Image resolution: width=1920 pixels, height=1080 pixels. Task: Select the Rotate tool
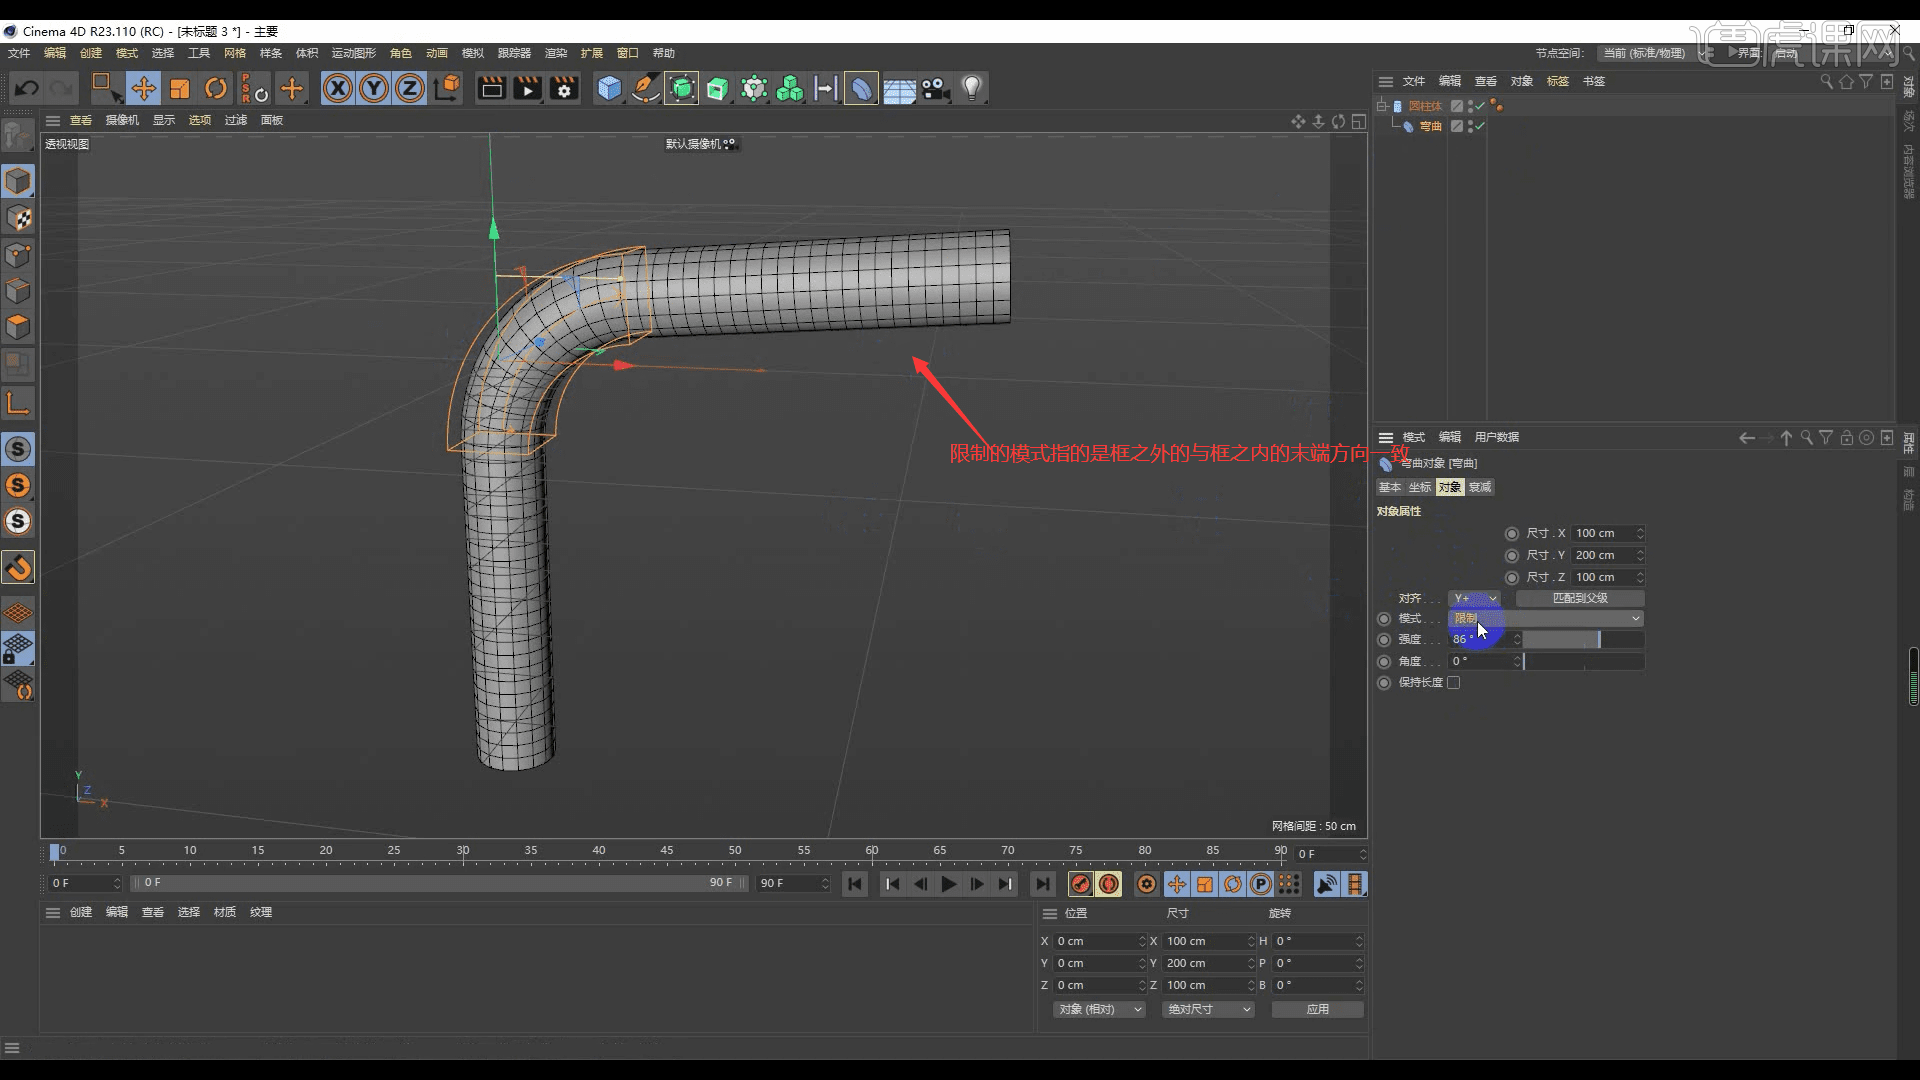point(216,89)
